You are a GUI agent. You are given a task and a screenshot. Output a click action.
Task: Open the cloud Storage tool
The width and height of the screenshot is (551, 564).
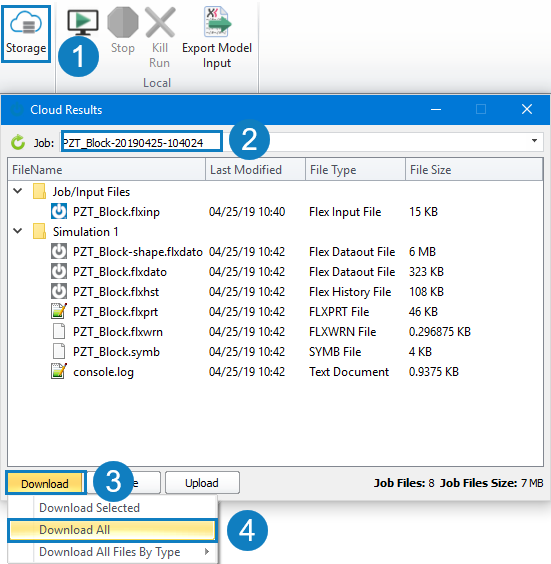pyautogui.click(x=26, y=34)
